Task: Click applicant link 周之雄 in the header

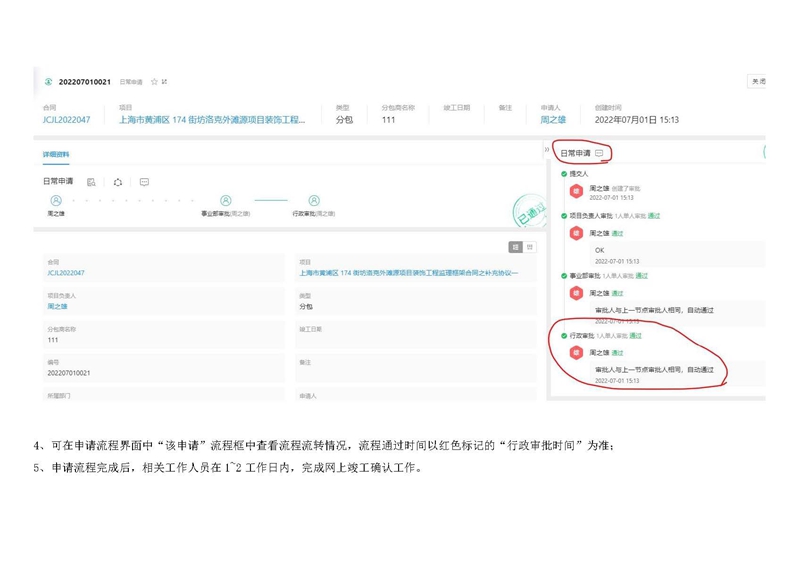Action: tap(553, 120)
